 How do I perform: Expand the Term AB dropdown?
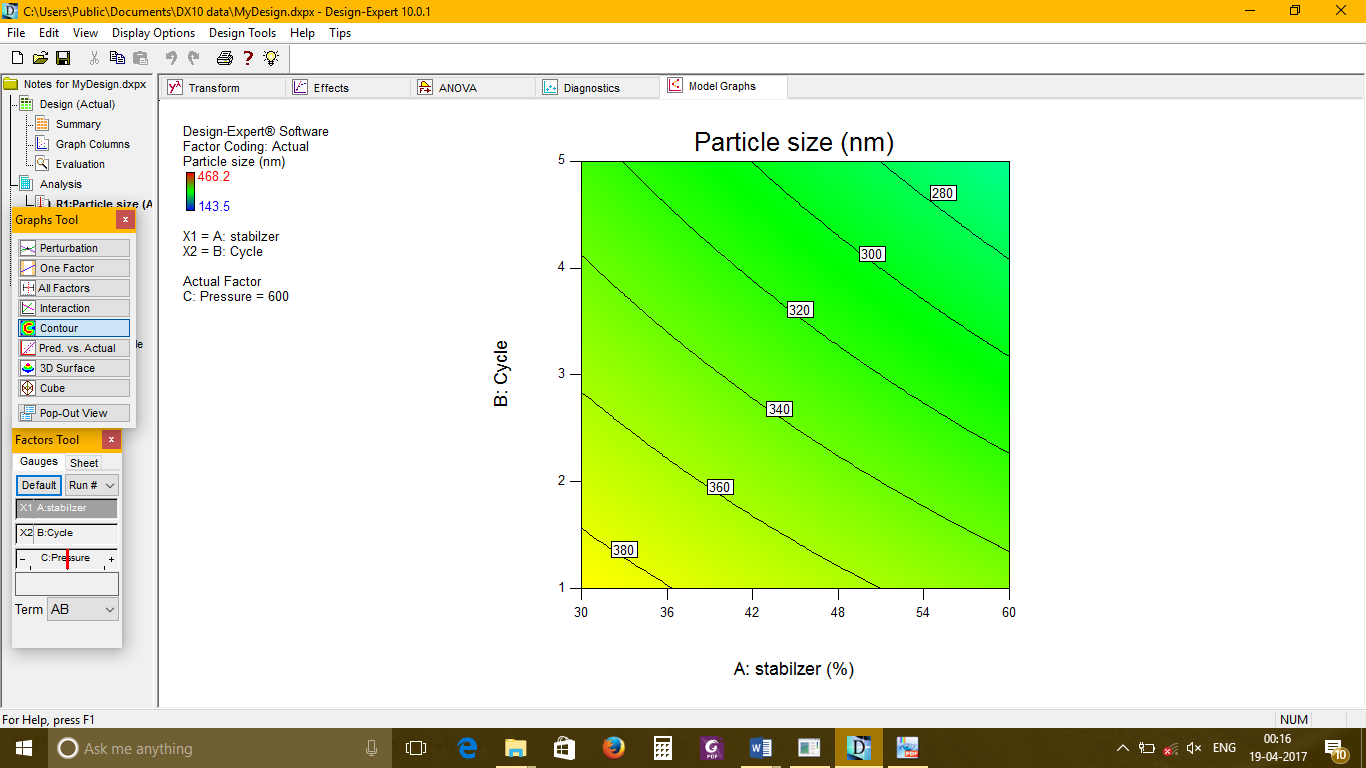click(83, 609)
